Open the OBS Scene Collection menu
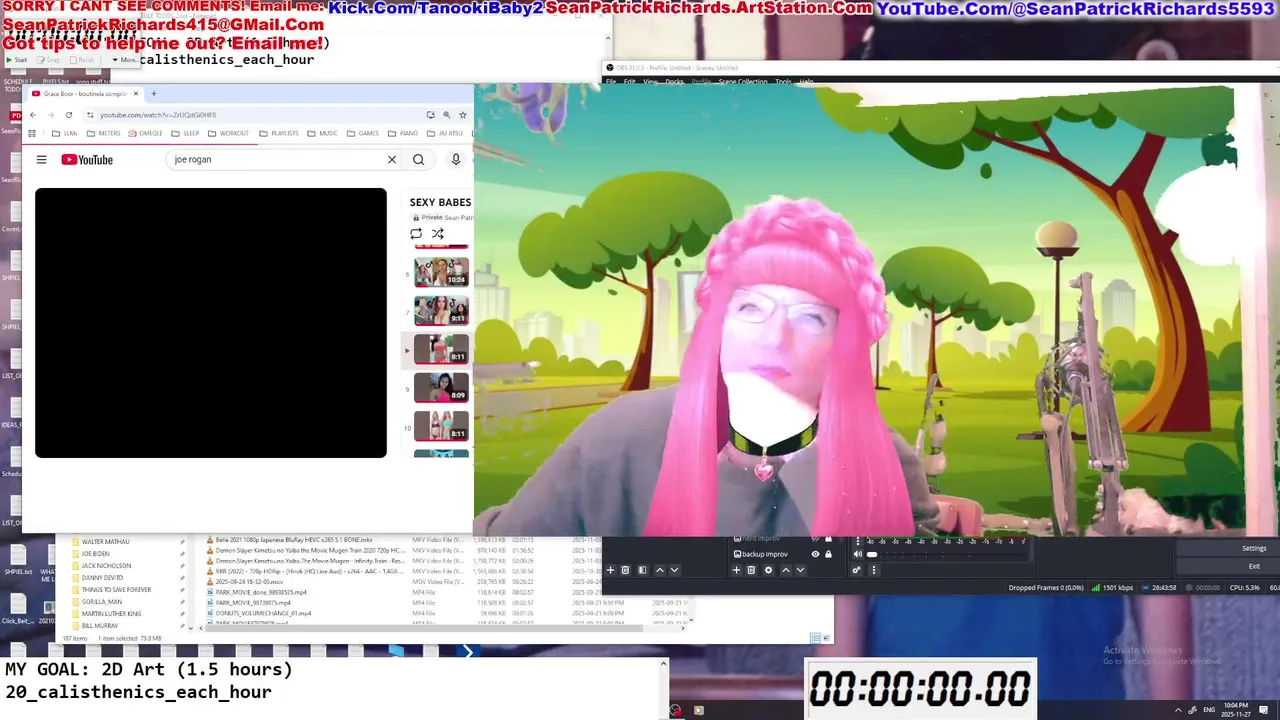1280x720 pixels. (x=743, y=81)
